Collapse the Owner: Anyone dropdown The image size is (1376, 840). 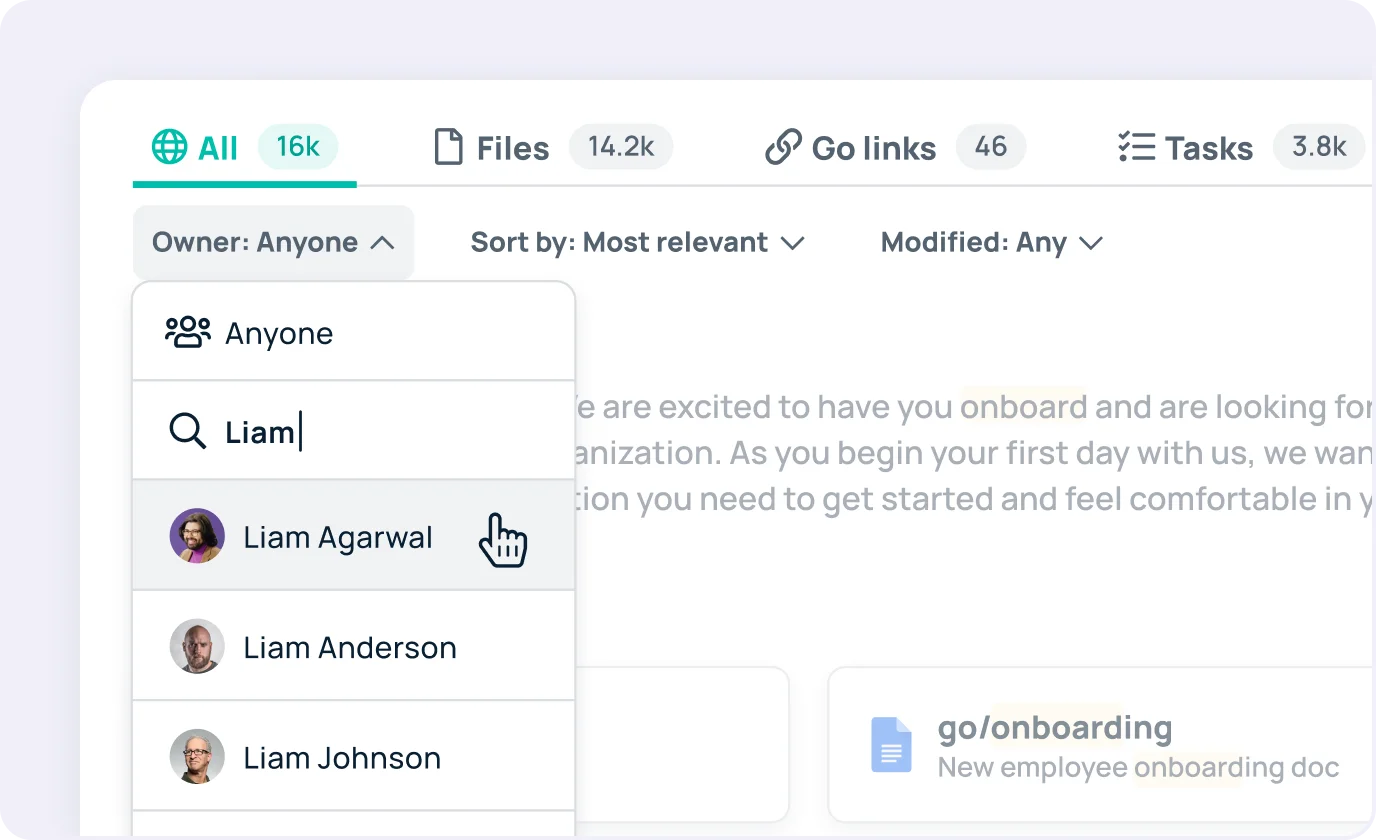click(x=273, y=243)
